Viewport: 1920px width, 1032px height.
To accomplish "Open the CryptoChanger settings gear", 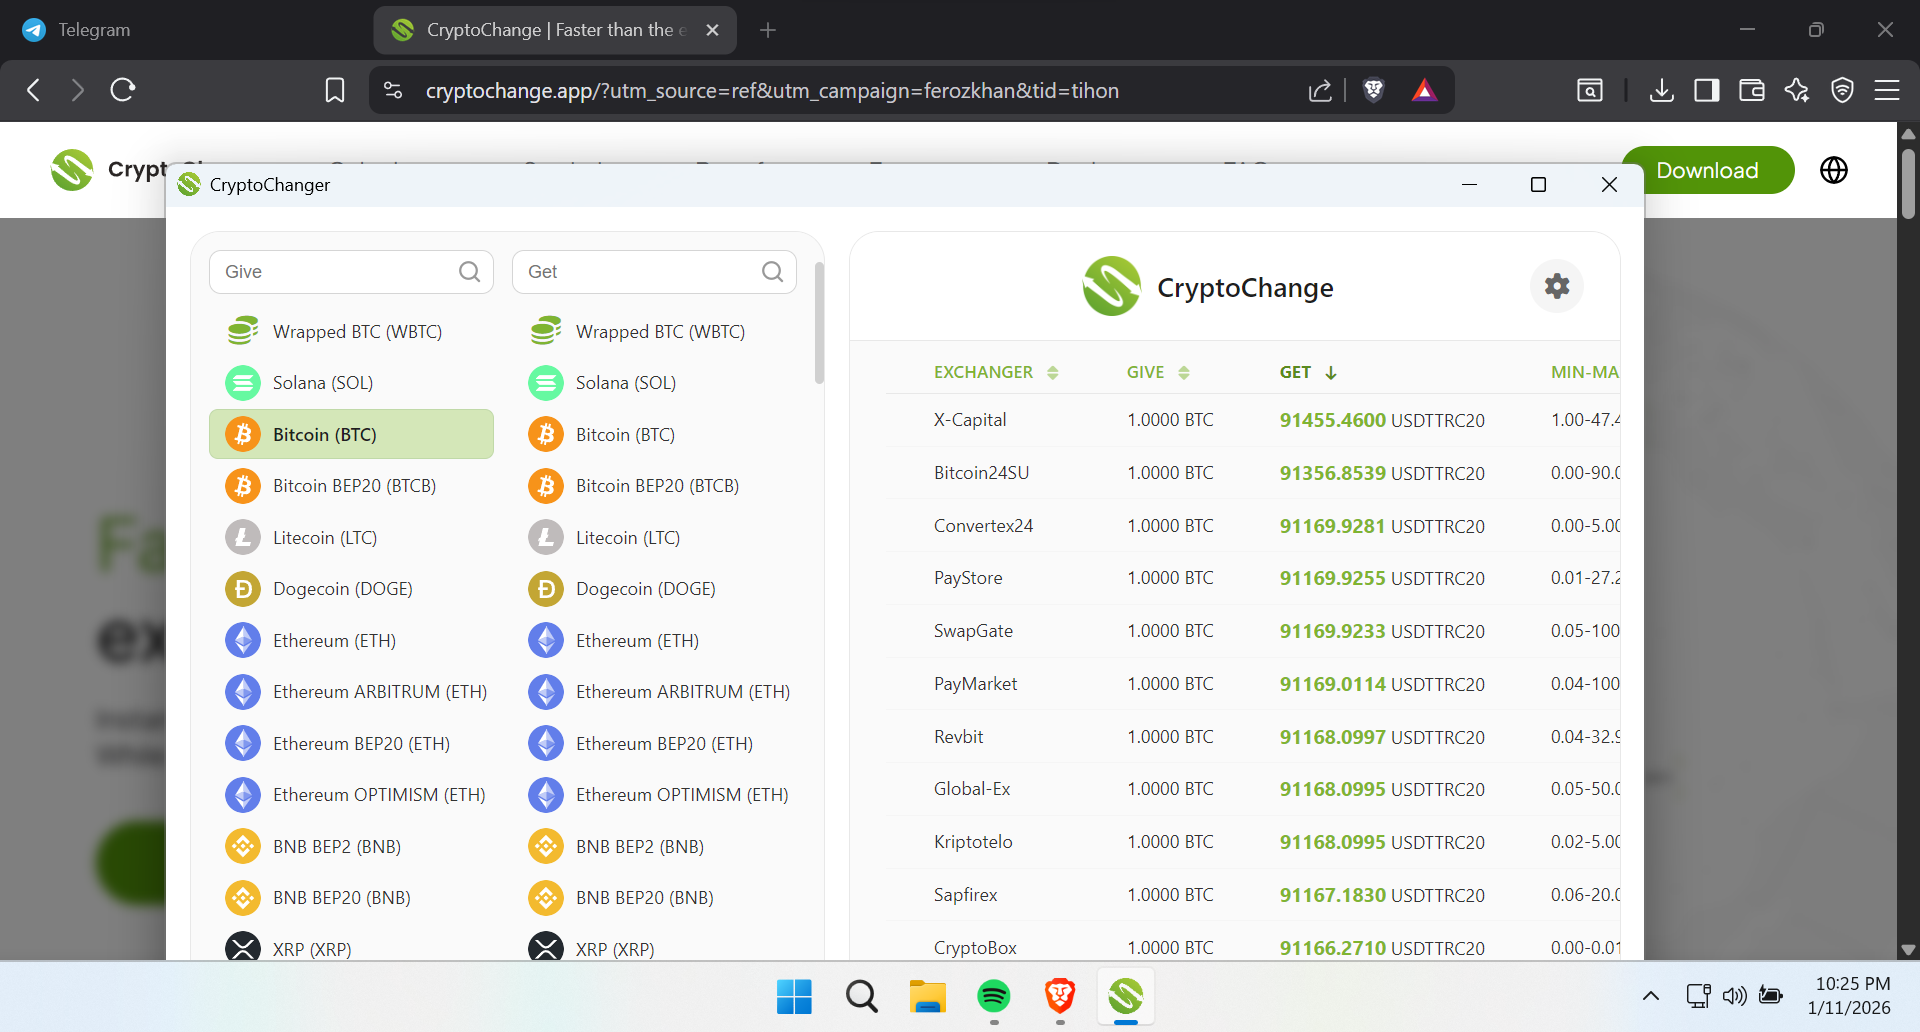I will coord(1557,286).
